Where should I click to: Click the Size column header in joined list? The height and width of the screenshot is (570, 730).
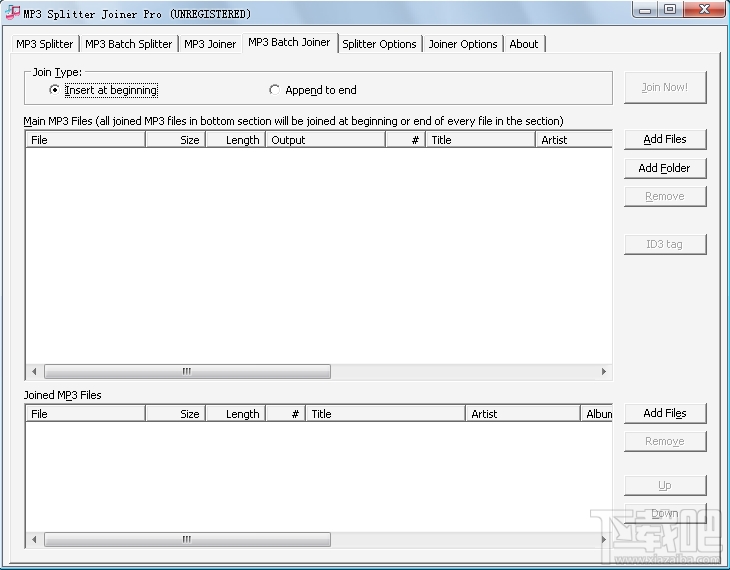click(x=176, y=414)
